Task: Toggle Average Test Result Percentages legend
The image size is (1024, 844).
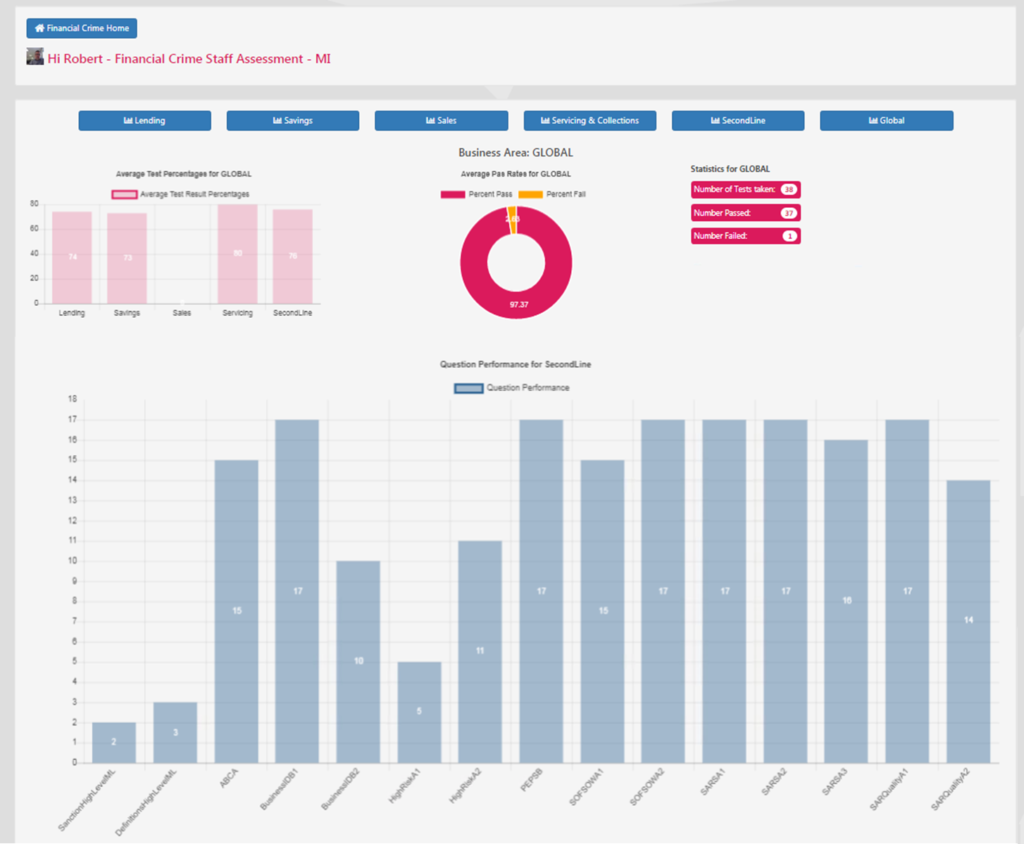Action: point(181,194)
